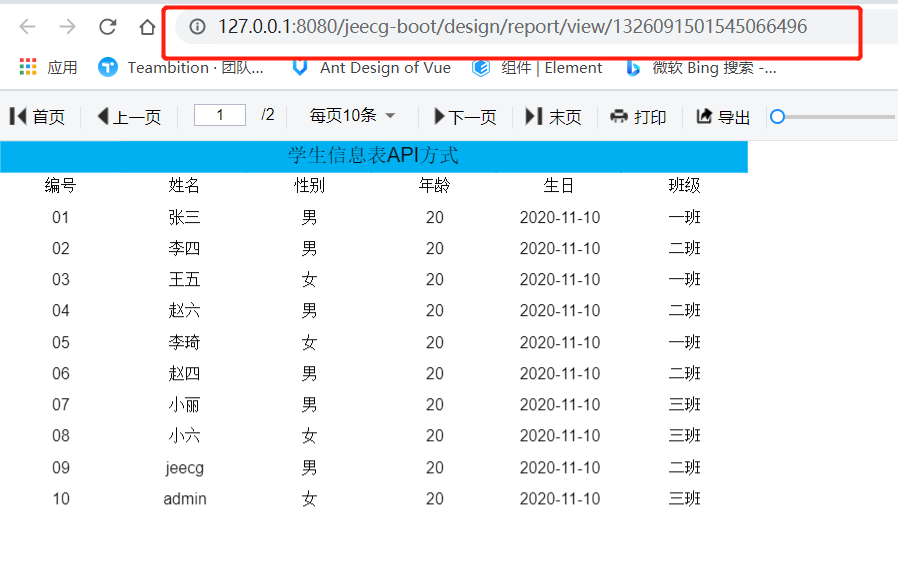This screenshot has width=898, height=576.
Task: Export the report with 导出 button
Action: click(723, 117)
